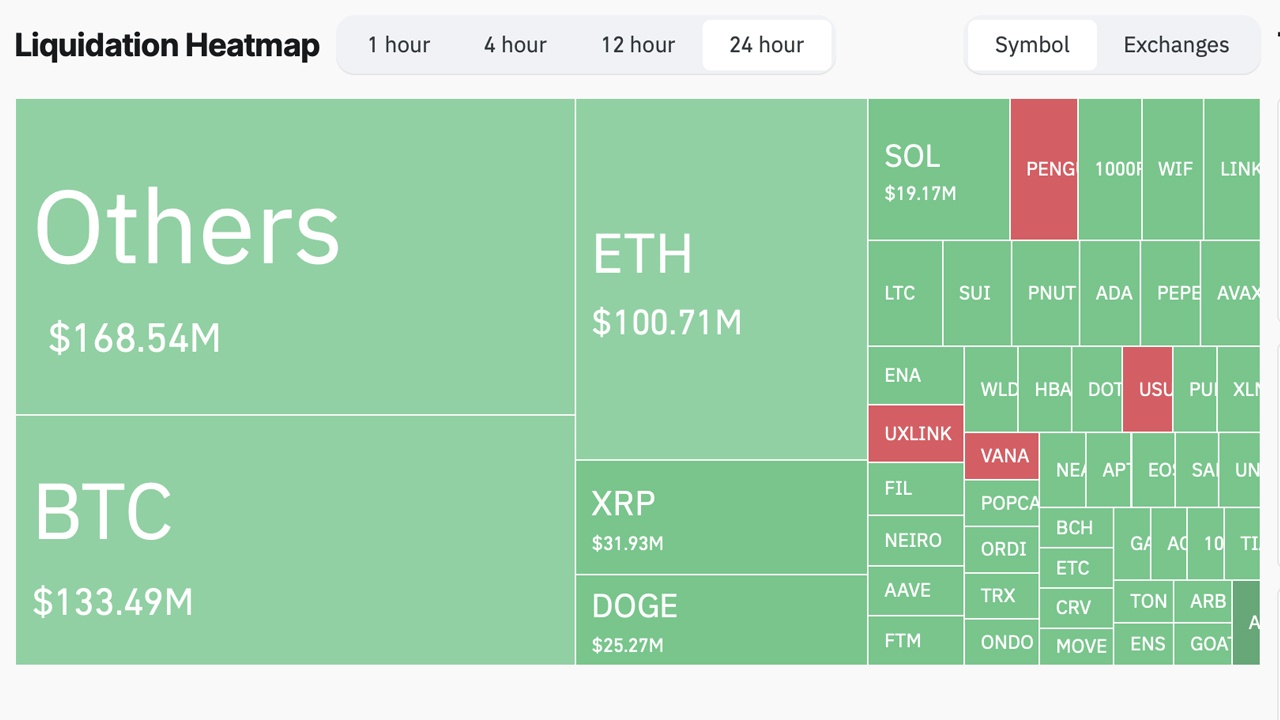Screen dimensions: 1280x720
Task: Click the ADA tile
Action: (1110, 293)
